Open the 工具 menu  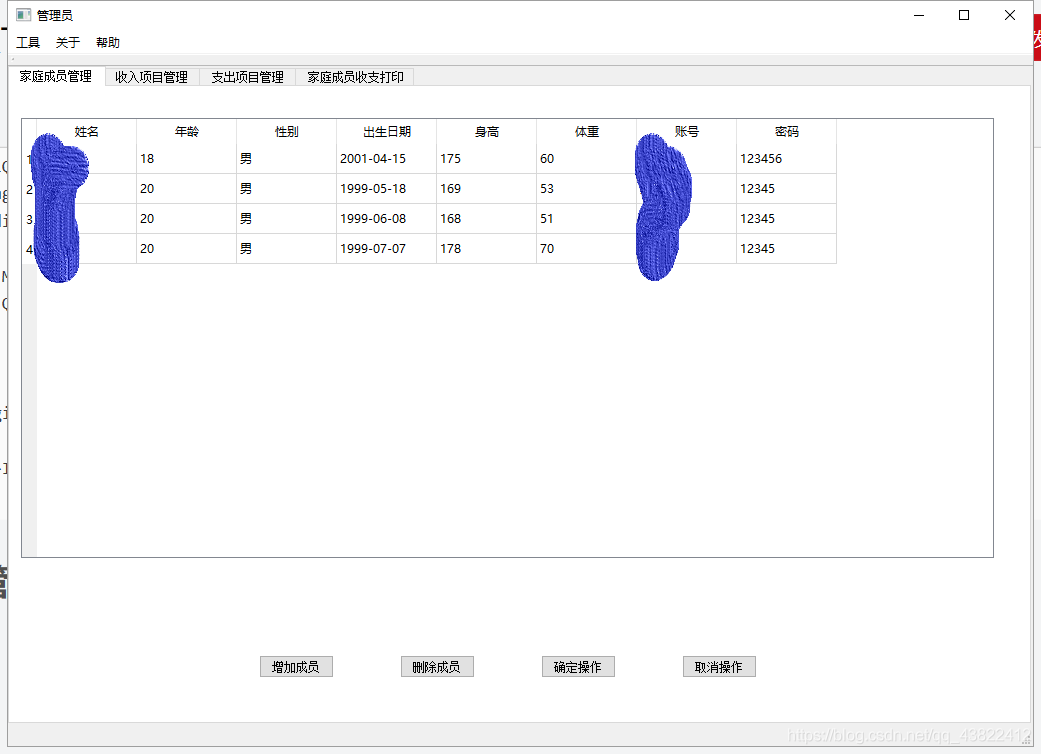(x=28, y=42)
